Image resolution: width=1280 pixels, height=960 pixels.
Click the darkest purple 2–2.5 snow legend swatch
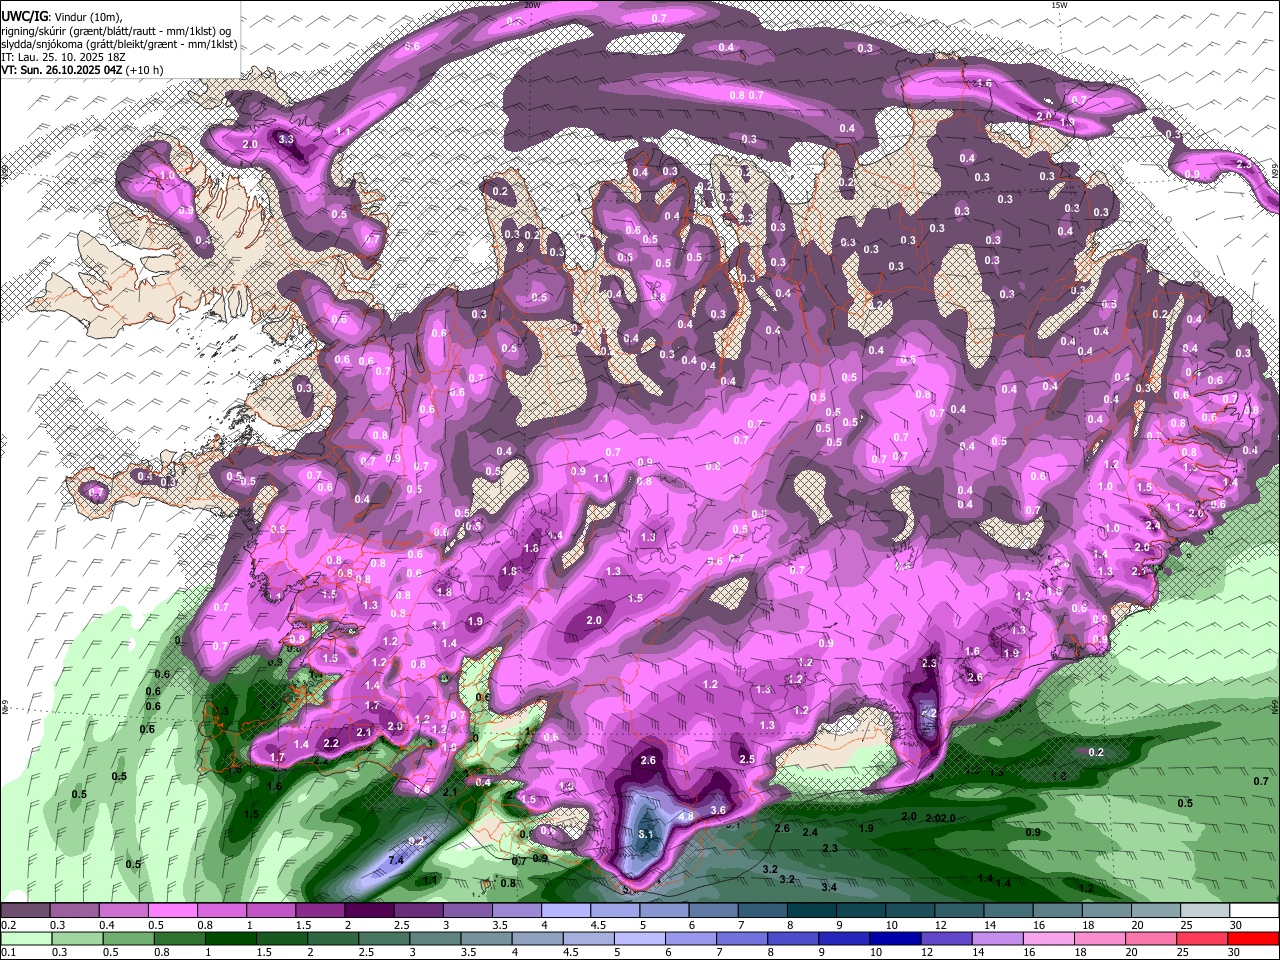click(x=368, y=911)
